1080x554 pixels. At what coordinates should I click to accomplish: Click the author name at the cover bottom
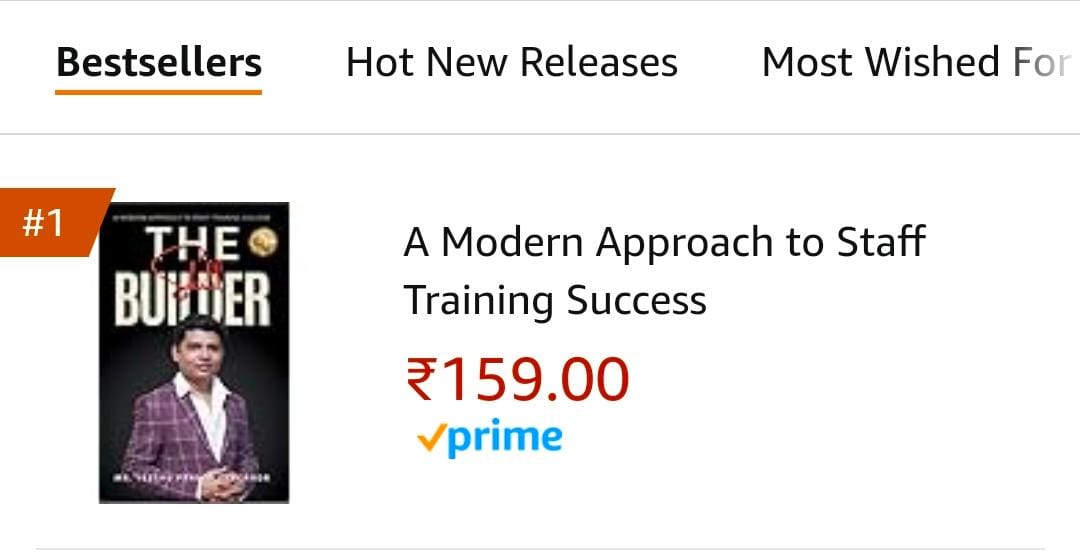tap(192, 477)
